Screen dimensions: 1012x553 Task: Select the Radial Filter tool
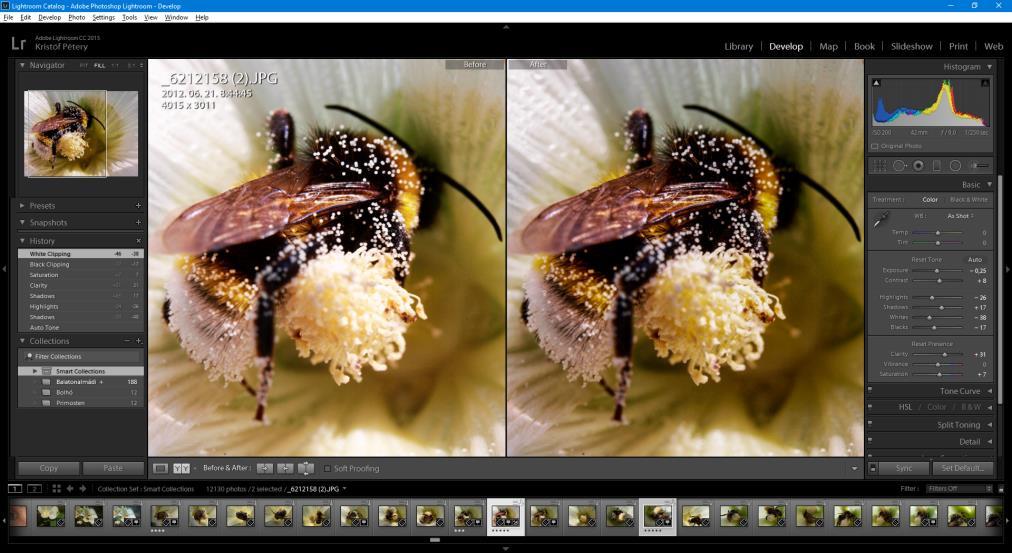click(x=956, y=166)
